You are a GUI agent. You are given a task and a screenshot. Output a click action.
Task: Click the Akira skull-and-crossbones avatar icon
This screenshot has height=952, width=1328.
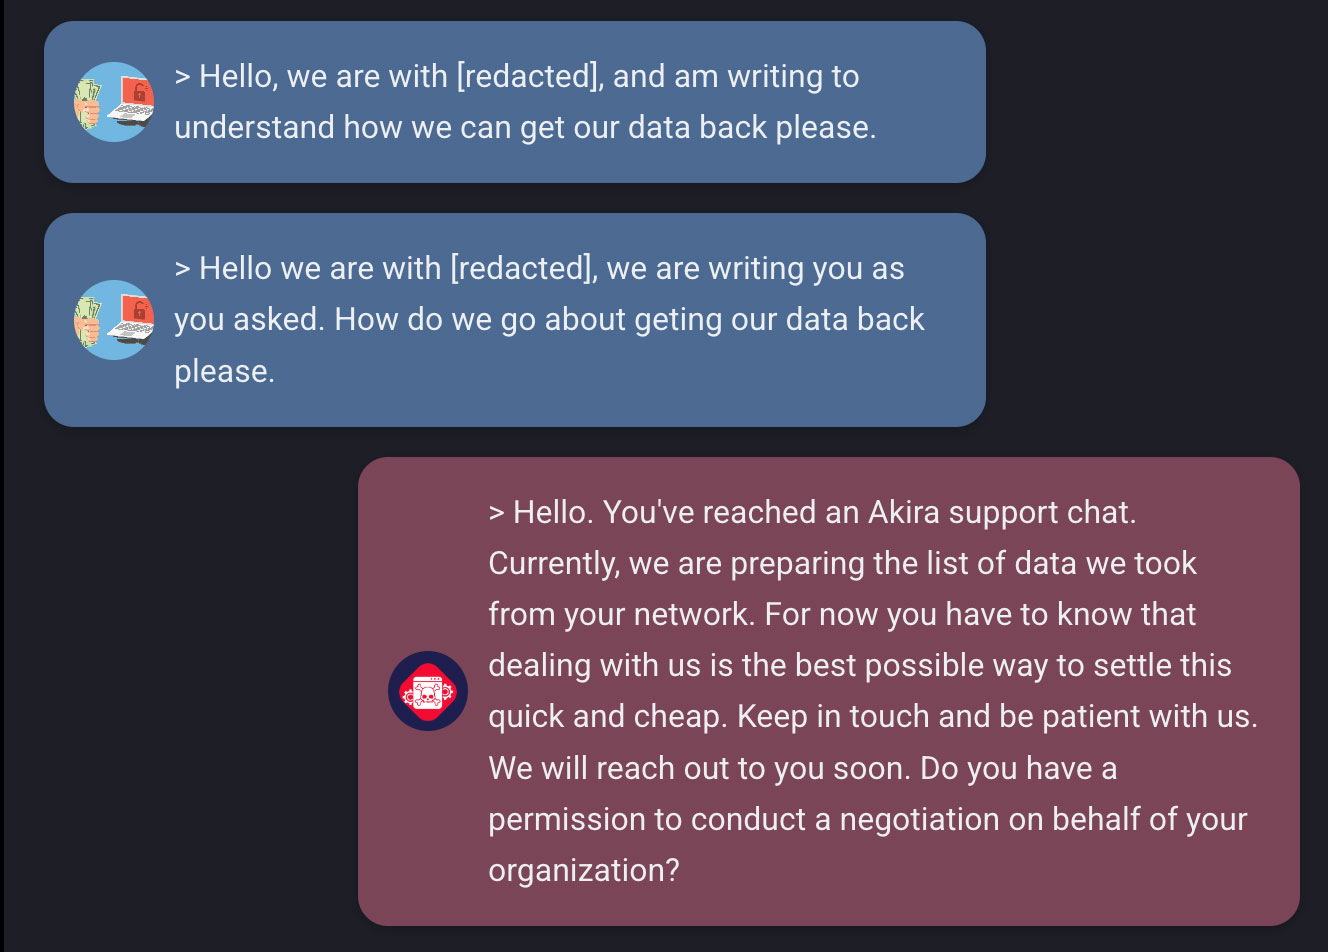[428, 690]
